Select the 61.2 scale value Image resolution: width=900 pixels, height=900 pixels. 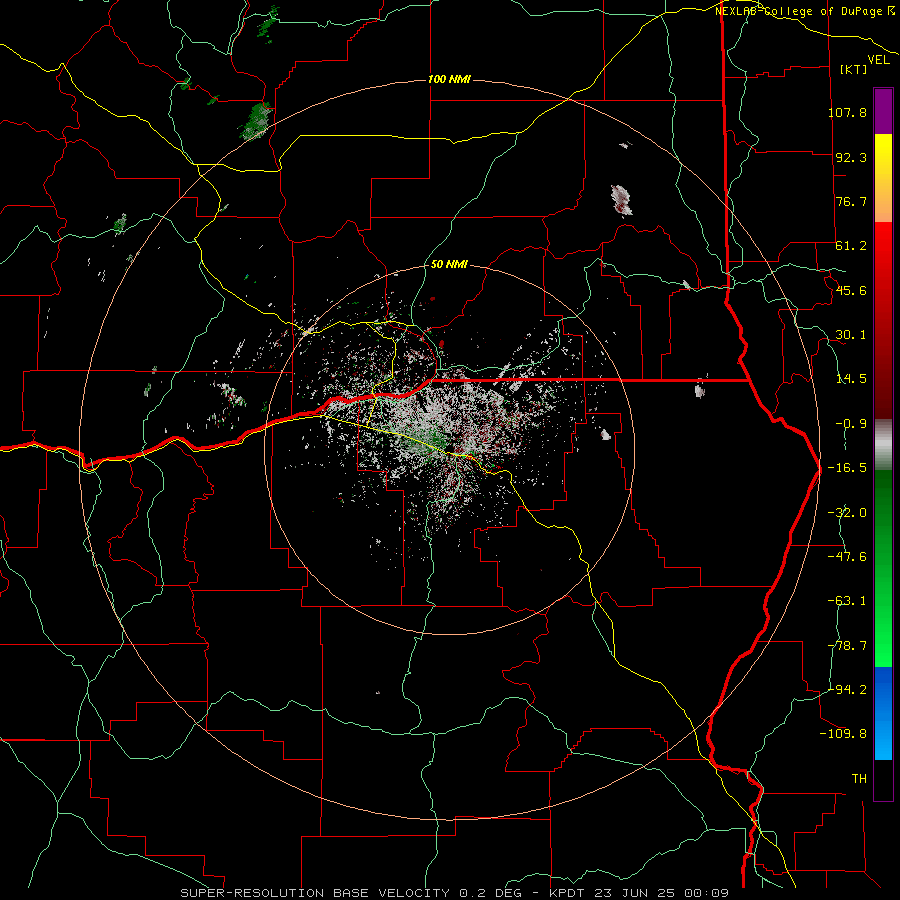point(851,246)
